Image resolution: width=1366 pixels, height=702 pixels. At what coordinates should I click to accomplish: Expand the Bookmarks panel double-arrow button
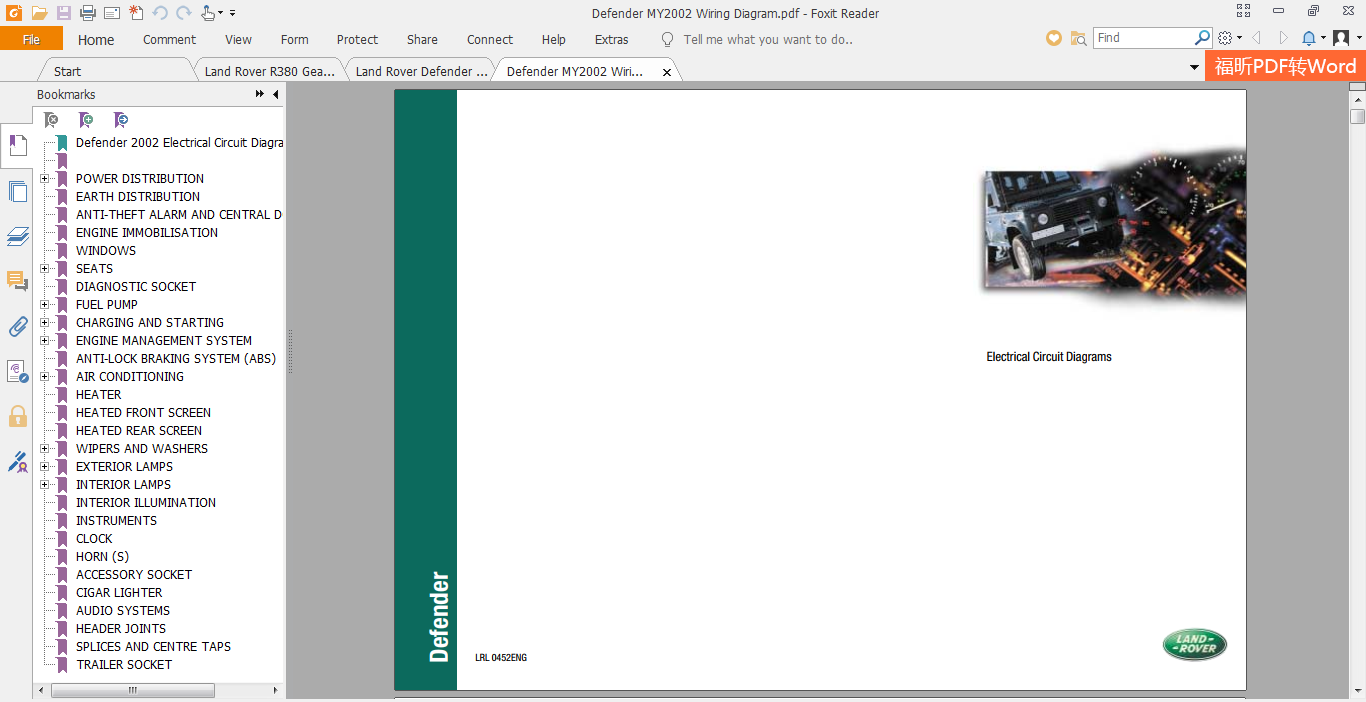260,94
